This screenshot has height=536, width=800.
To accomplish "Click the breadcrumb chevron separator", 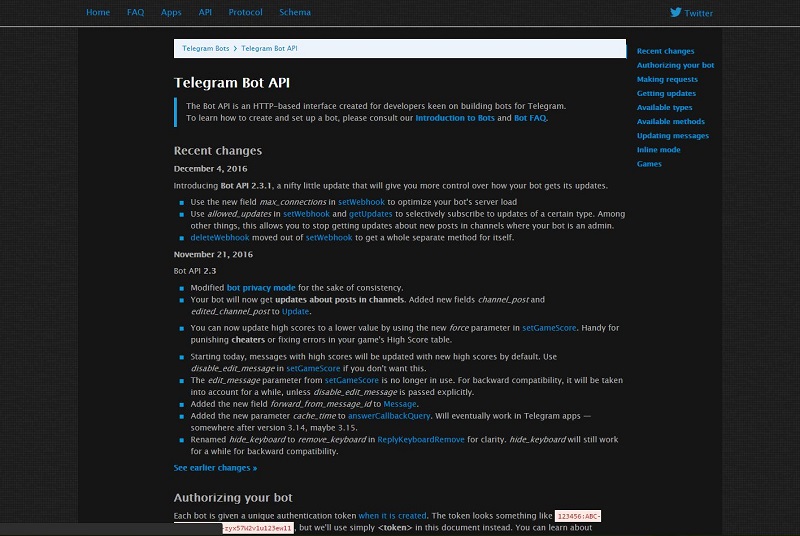I will click(235, 48).
